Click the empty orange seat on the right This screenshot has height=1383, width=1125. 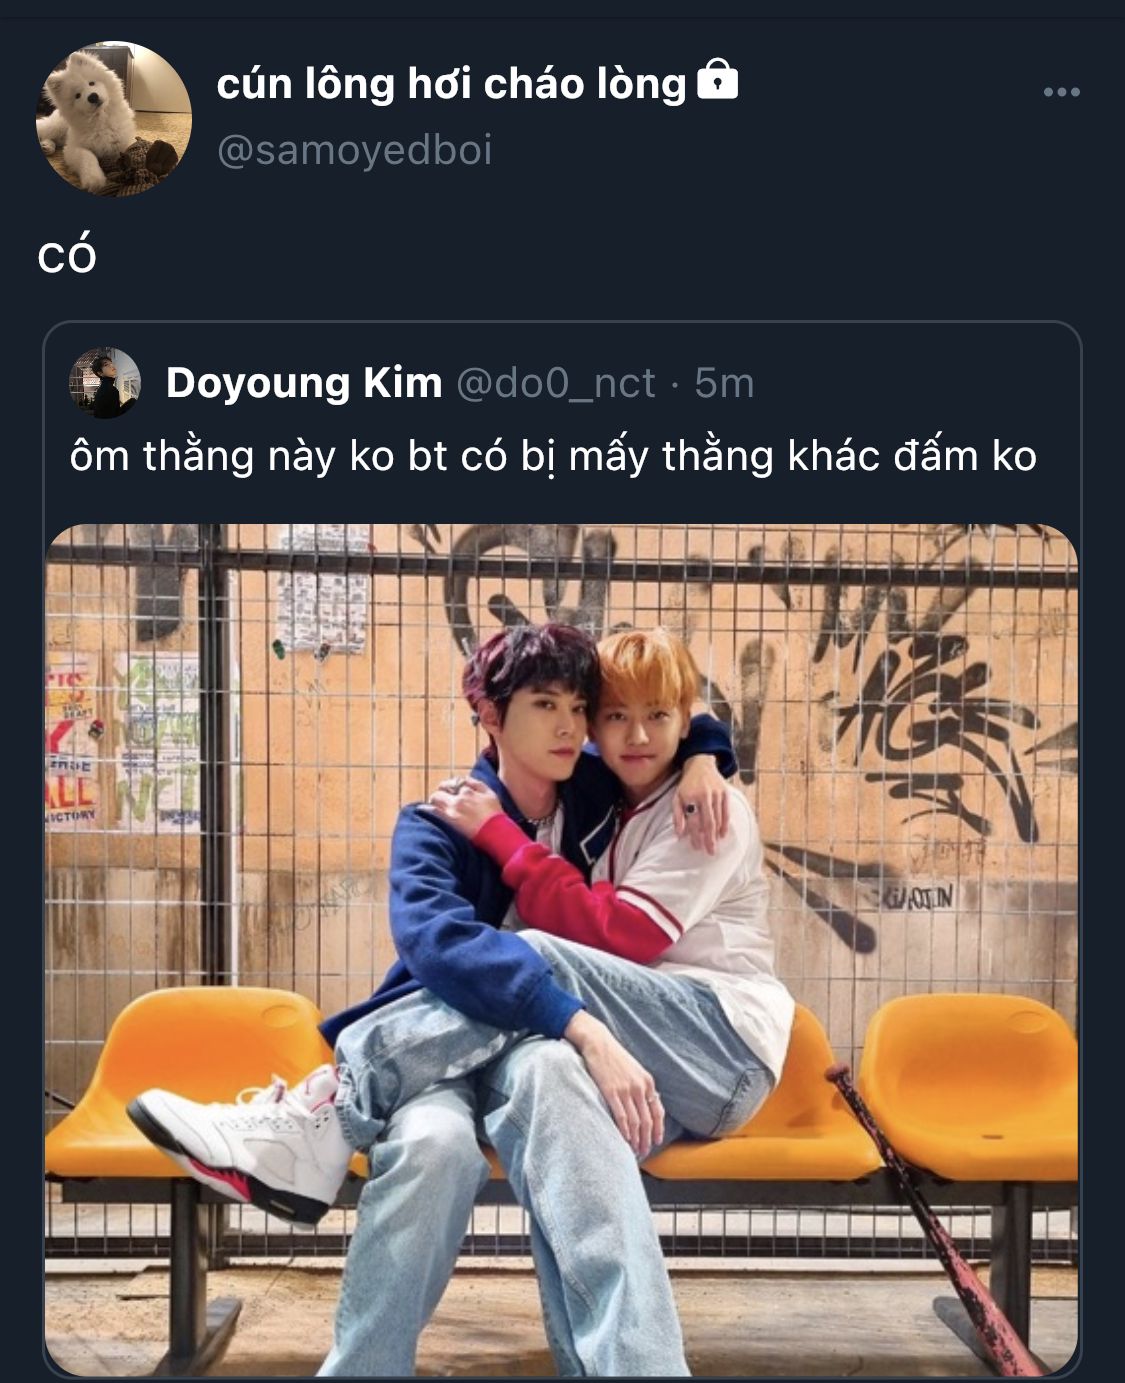(x=969, y=1087)
